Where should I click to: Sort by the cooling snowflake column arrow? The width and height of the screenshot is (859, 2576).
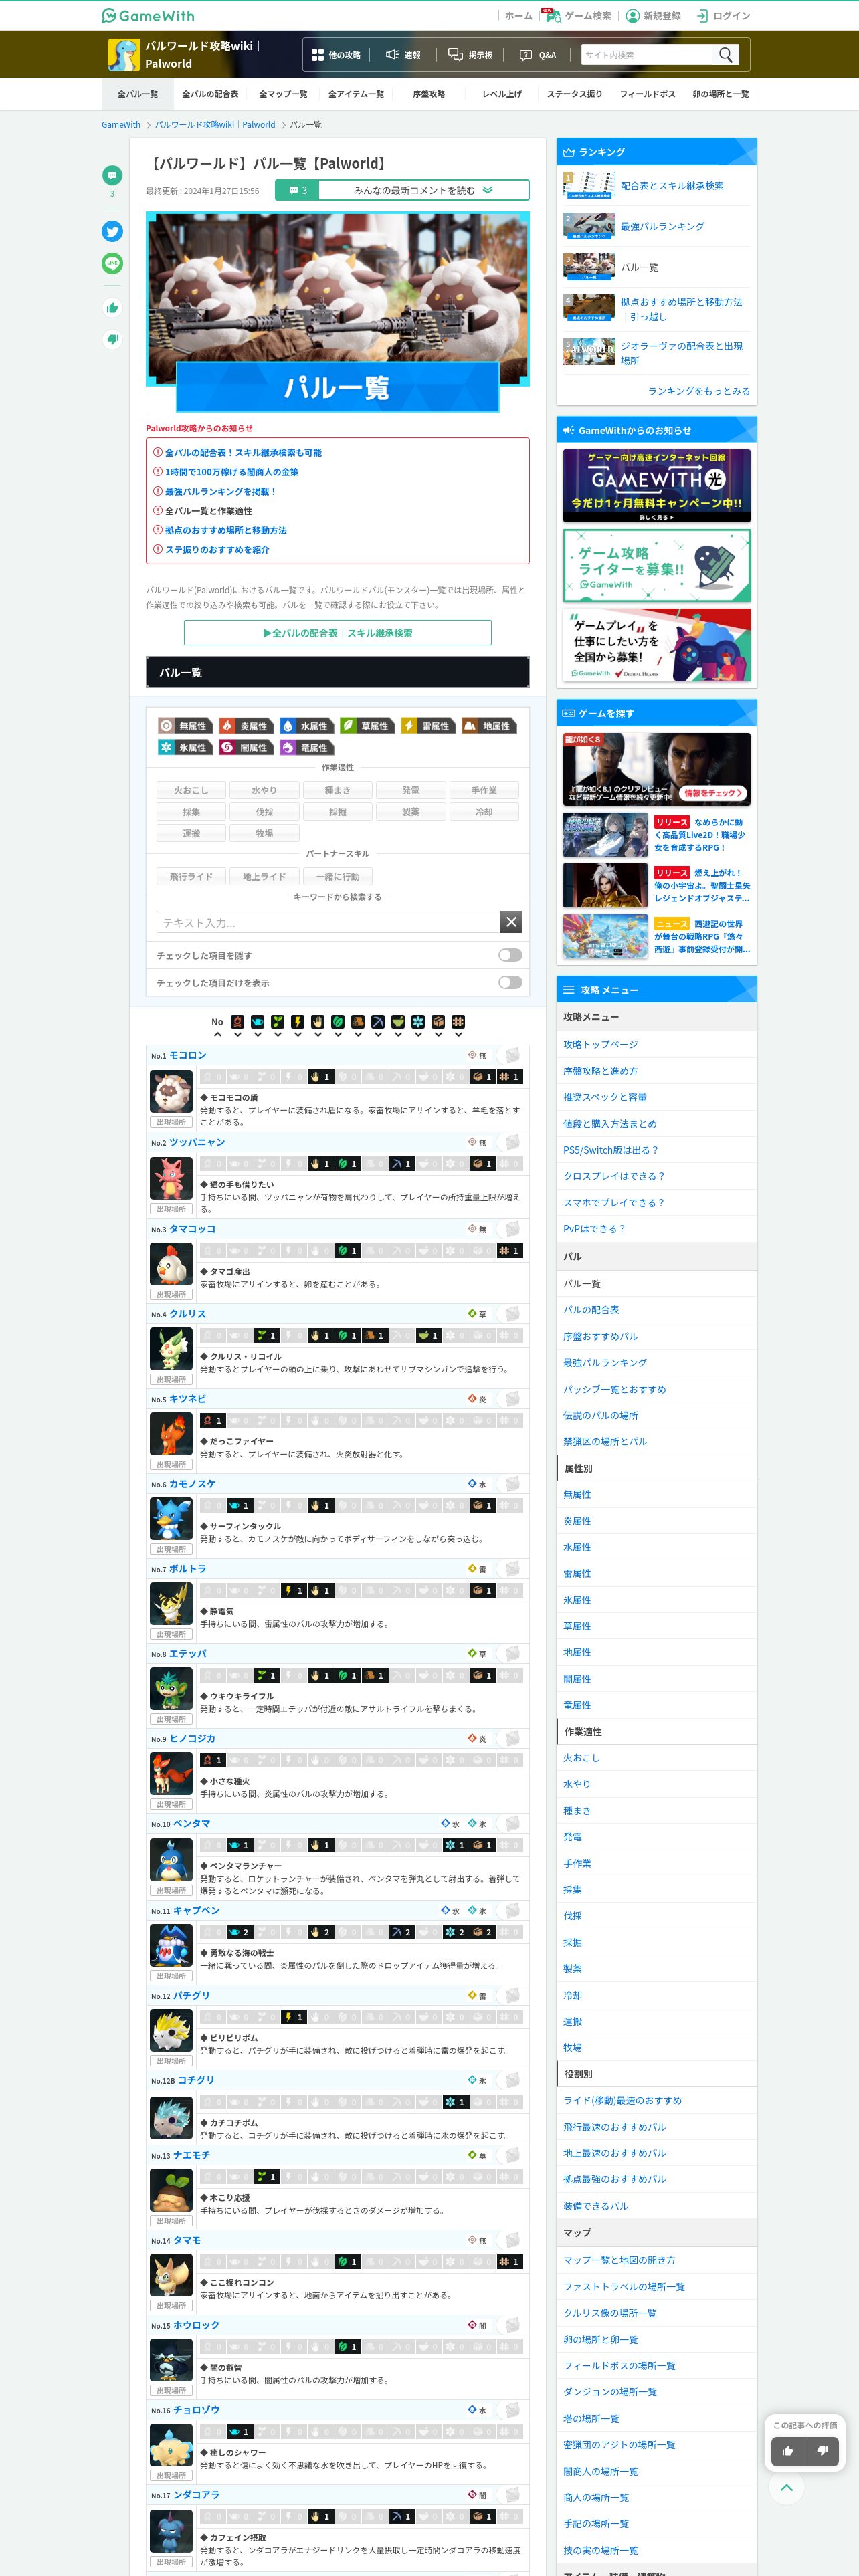pyautogui.click(x=418, y=1034)
